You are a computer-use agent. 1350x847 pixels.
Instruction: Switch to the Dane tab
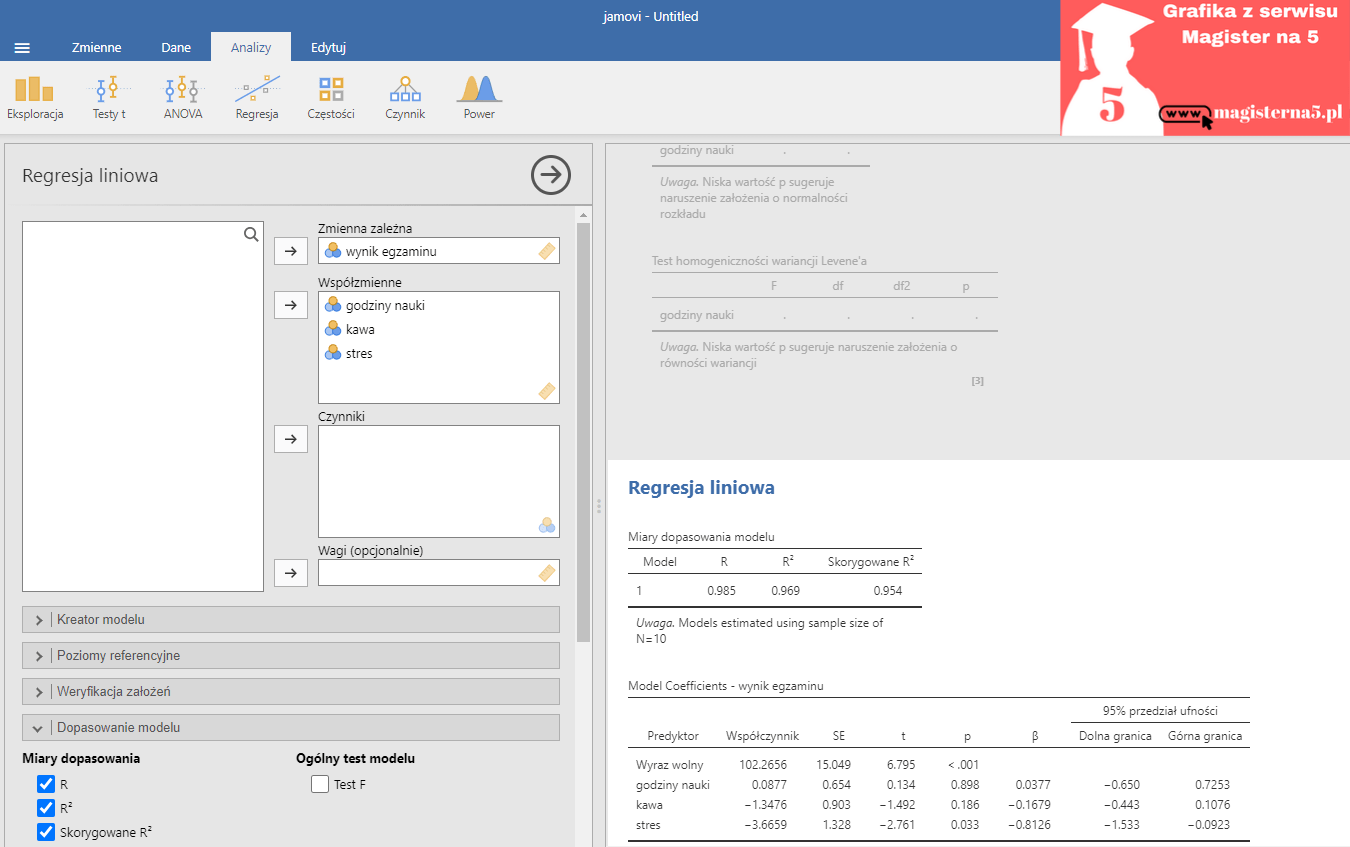tap(176, 48)
